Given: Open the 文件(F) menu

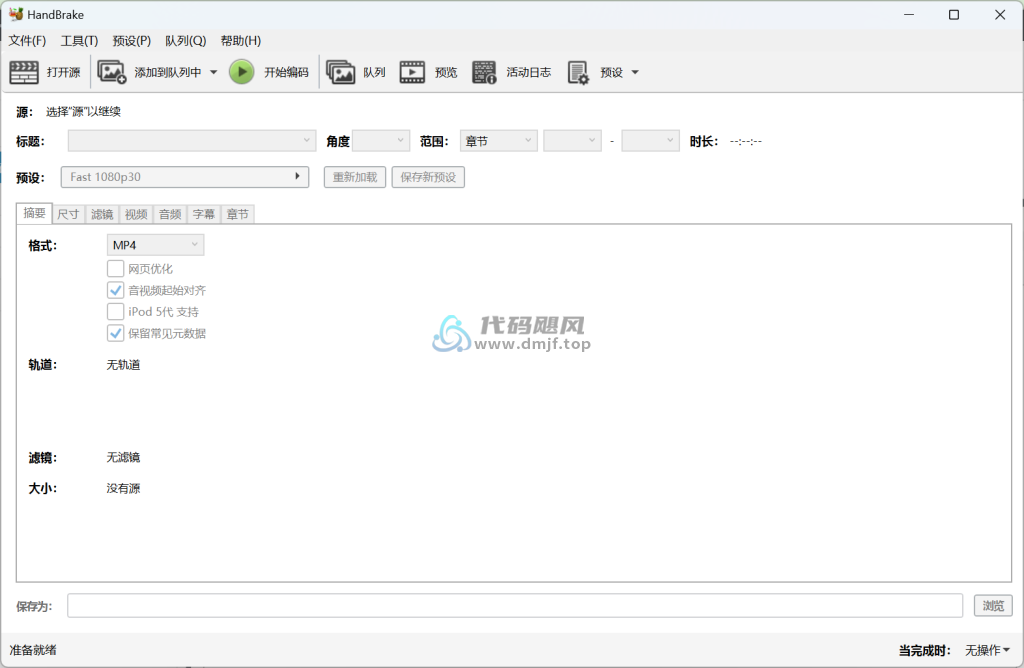Looking at the screenshot, I should coord(27,40).
